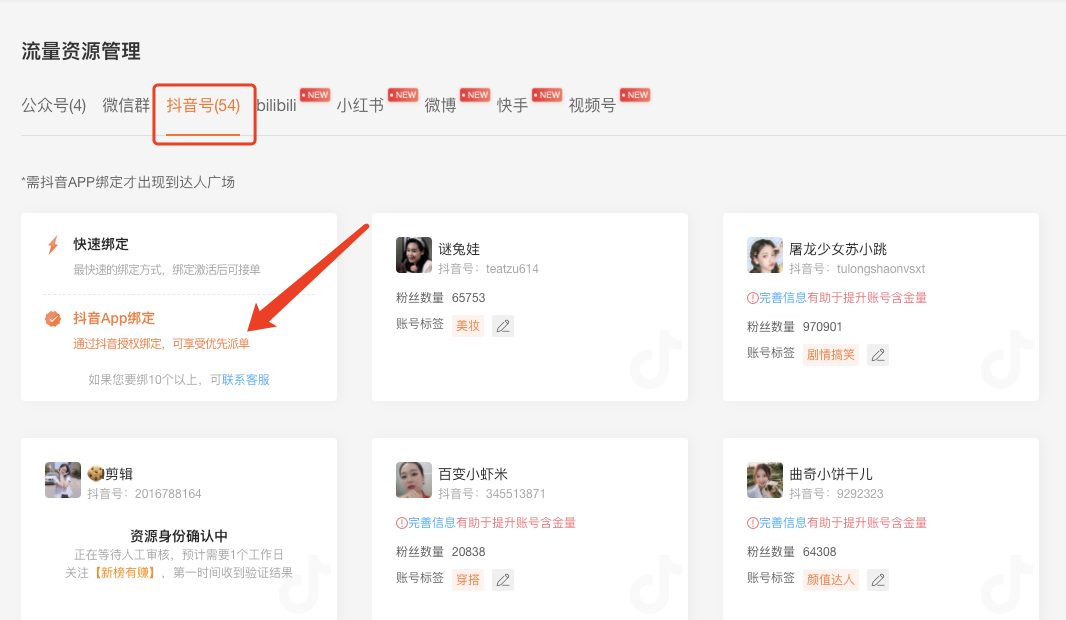
Task: Click the follower count 970901
Action: [x=823, y=327]
